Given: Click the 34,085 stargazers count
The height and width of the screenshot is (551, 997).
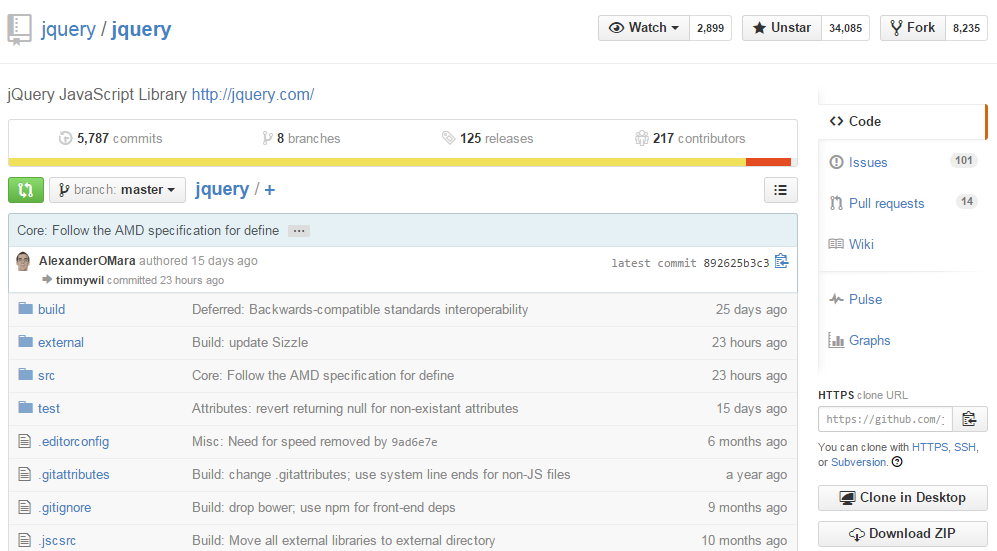Looking at the screenshot, I should (845, 28).
